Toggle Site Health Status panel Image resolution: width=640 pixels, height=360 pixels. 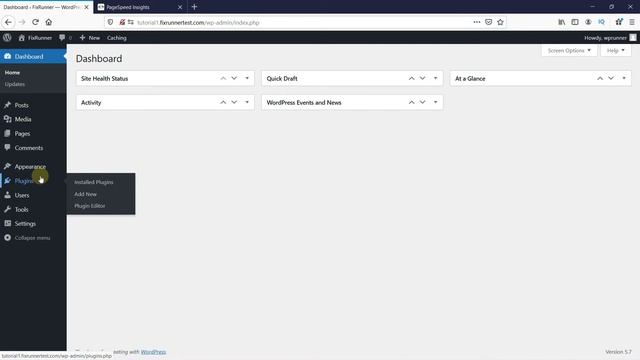247,78
